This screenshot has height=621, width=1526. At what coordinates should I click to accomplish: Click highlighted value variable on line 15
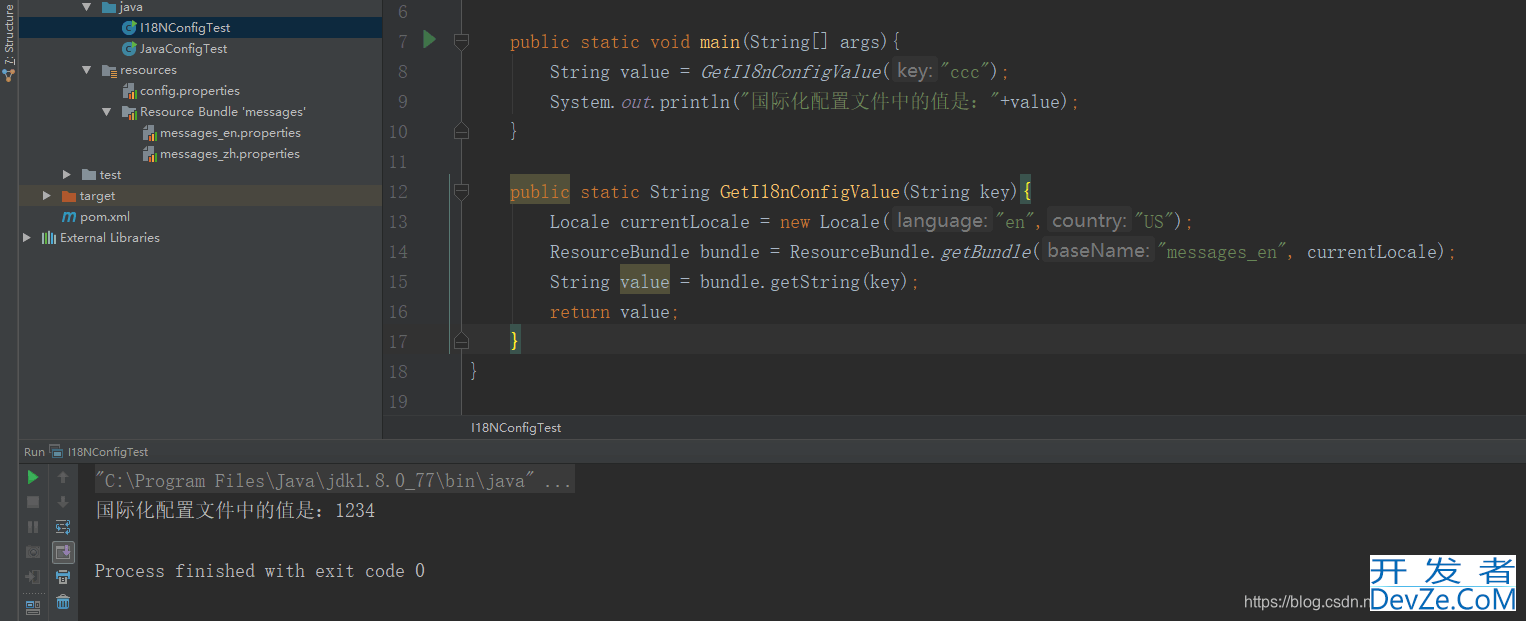(645, 282)
